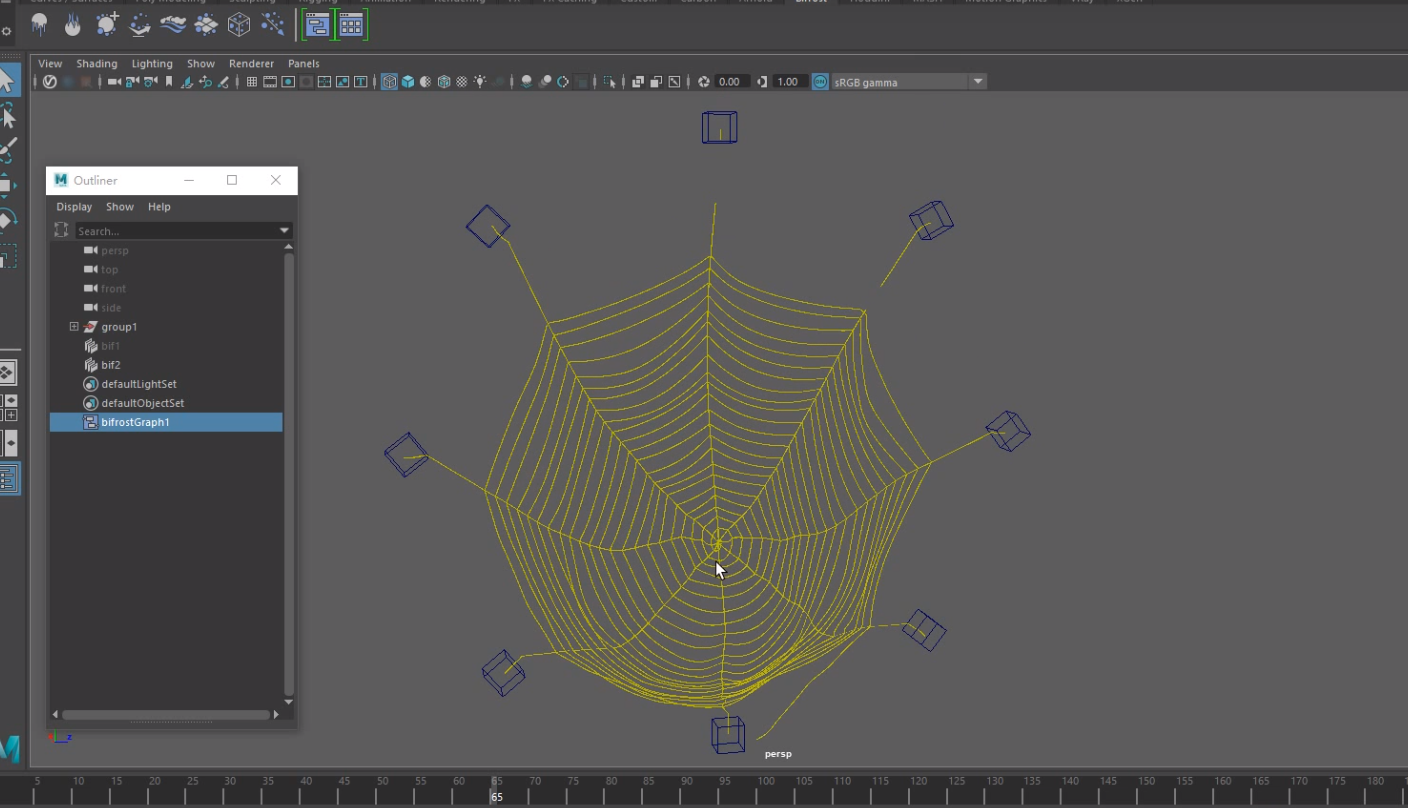Open the Renderer menu of the viewport panel
This screenshot has height=808, width=1408.
pyautogui.click(x=251, y=63)
